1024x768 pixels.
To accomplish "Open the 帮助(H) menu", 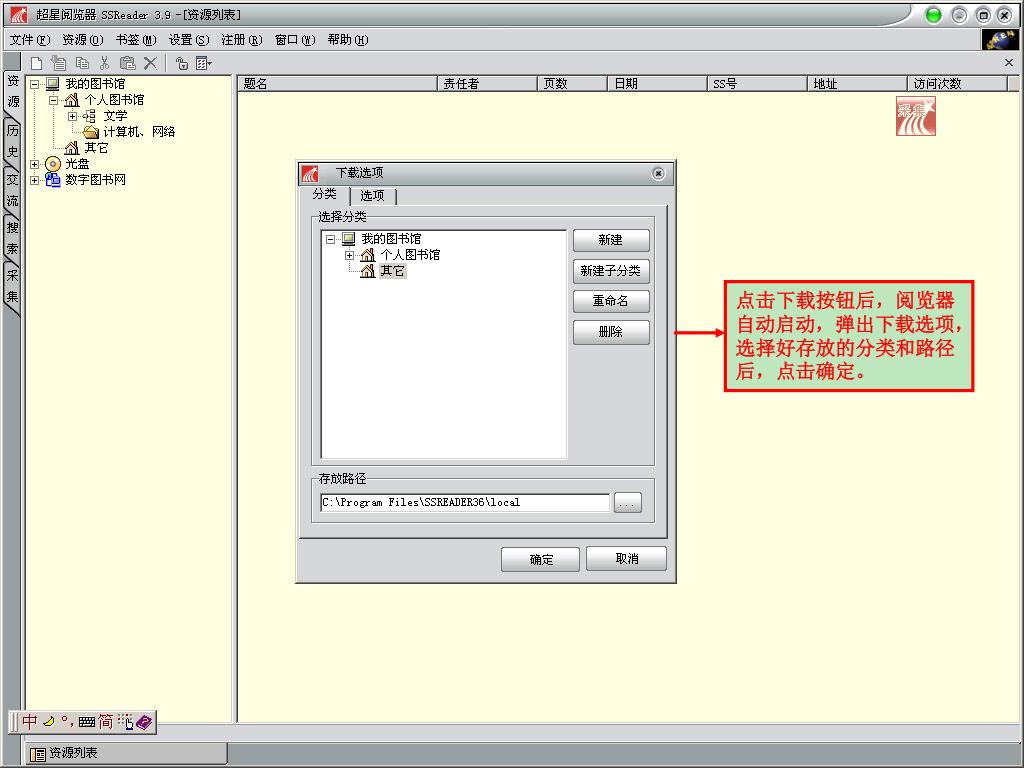I will point(347,40).
